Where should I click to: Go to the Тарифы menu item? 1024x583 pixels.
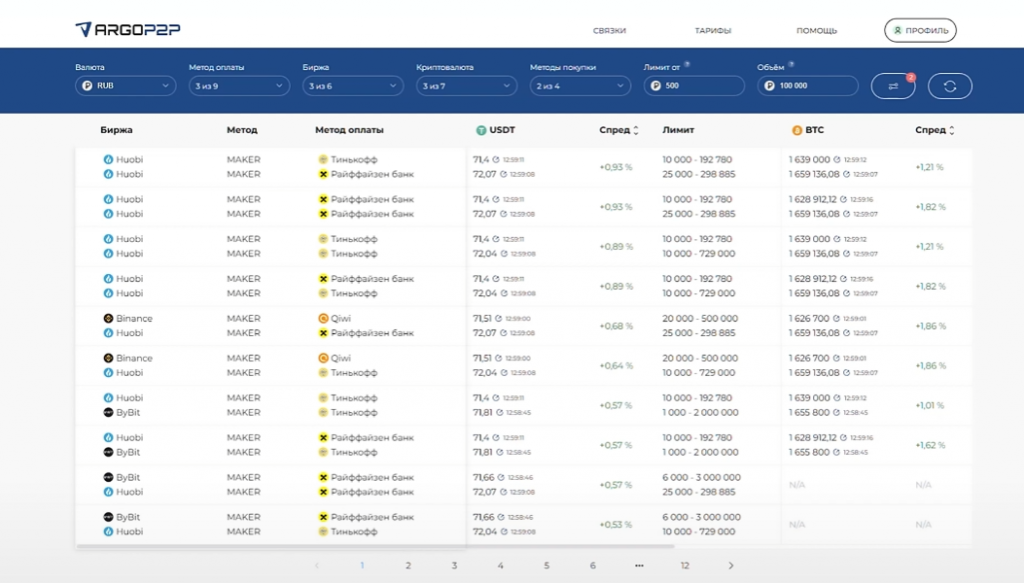(x=711, y=31)
